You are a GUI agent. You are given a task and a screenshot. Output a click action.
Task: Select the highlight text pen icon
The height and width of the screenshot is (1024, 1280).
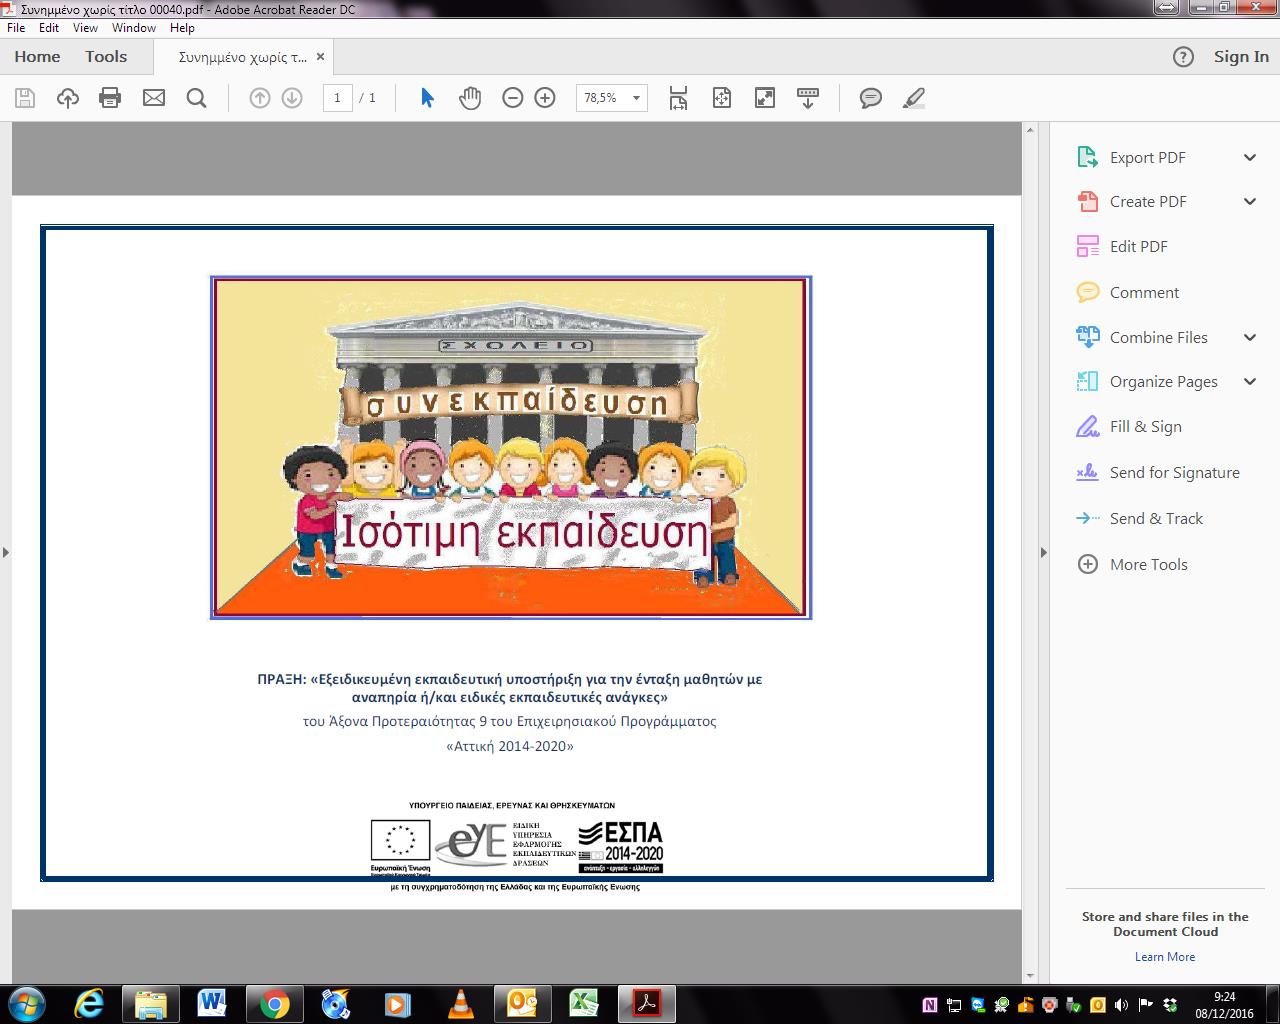point(913,98)
